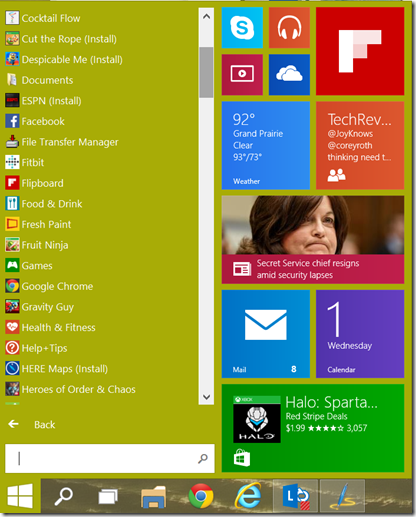Click the Google Chrome icon in app list
The width and height of the screenshot is (416, 517).
click(x=12, y=286)
